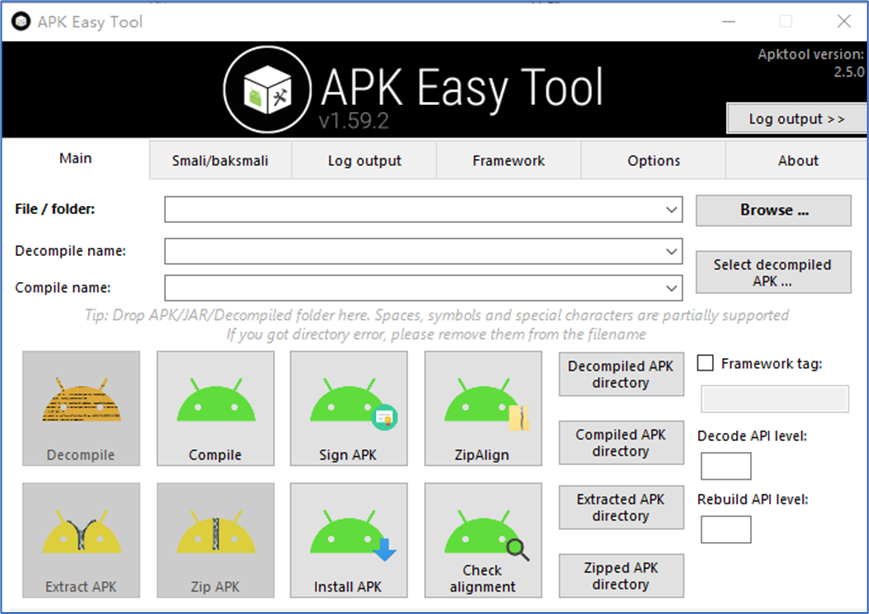Switch to the Main tab
Viewport: 869px width, 614px height.
[75, 158]
